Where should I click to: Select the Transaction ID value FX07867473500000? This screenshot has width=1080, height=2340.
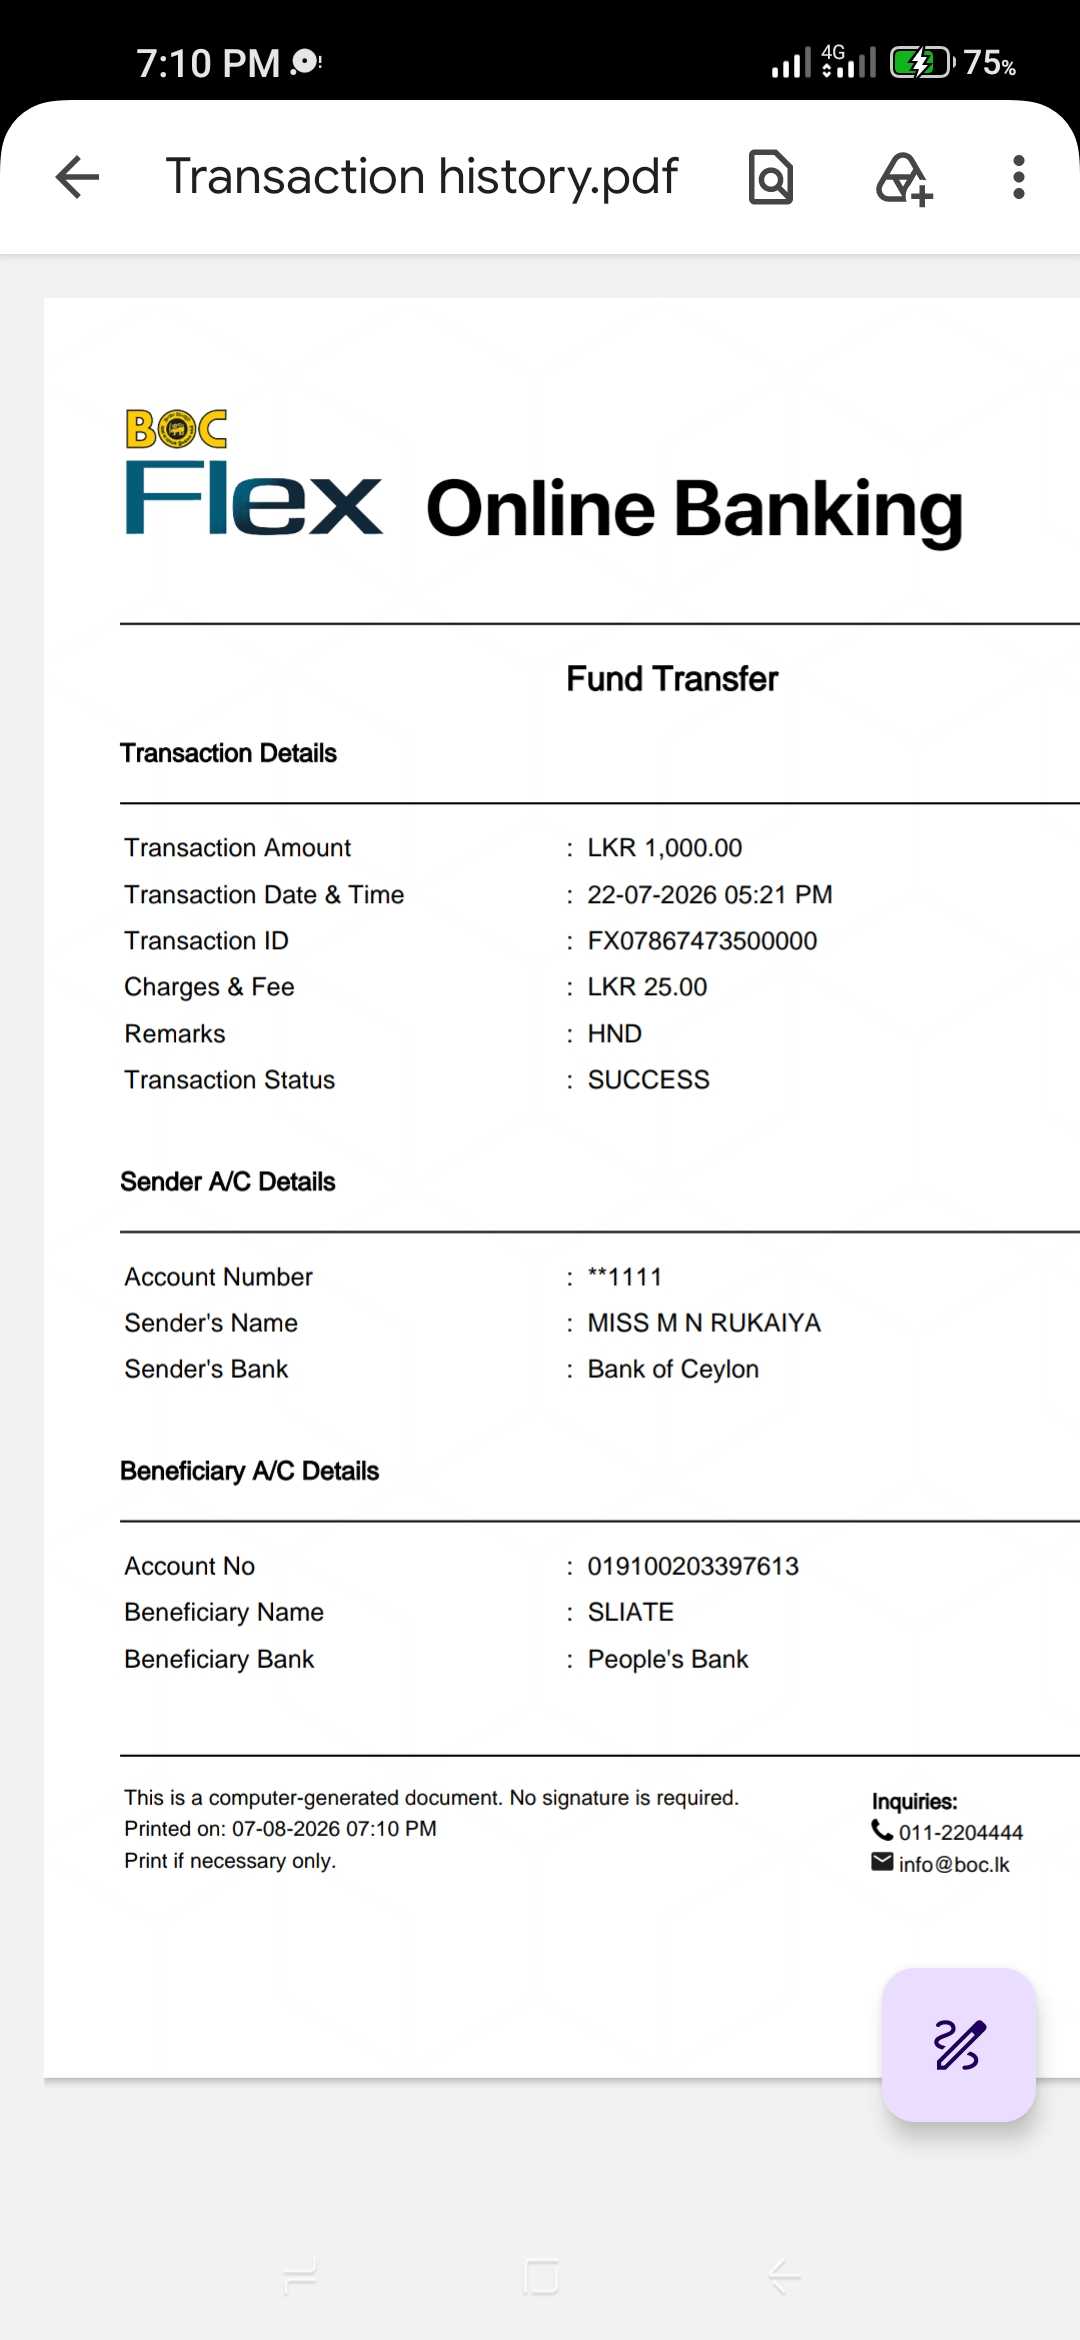702,941
